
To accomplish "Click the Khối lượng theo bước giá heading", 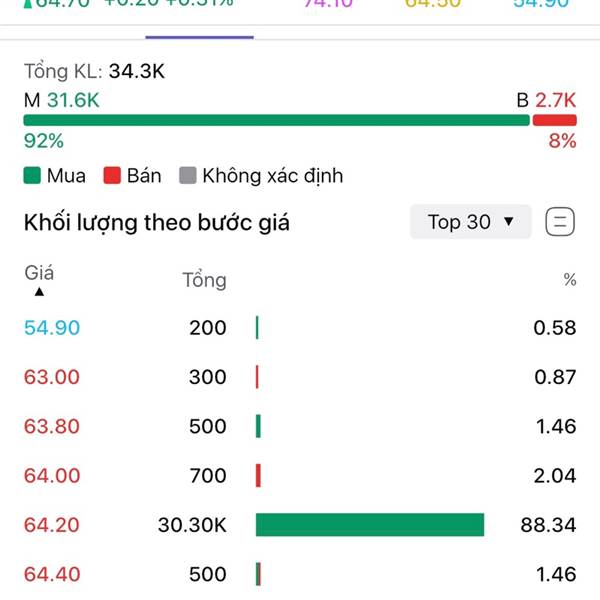I will click(157, 223).
